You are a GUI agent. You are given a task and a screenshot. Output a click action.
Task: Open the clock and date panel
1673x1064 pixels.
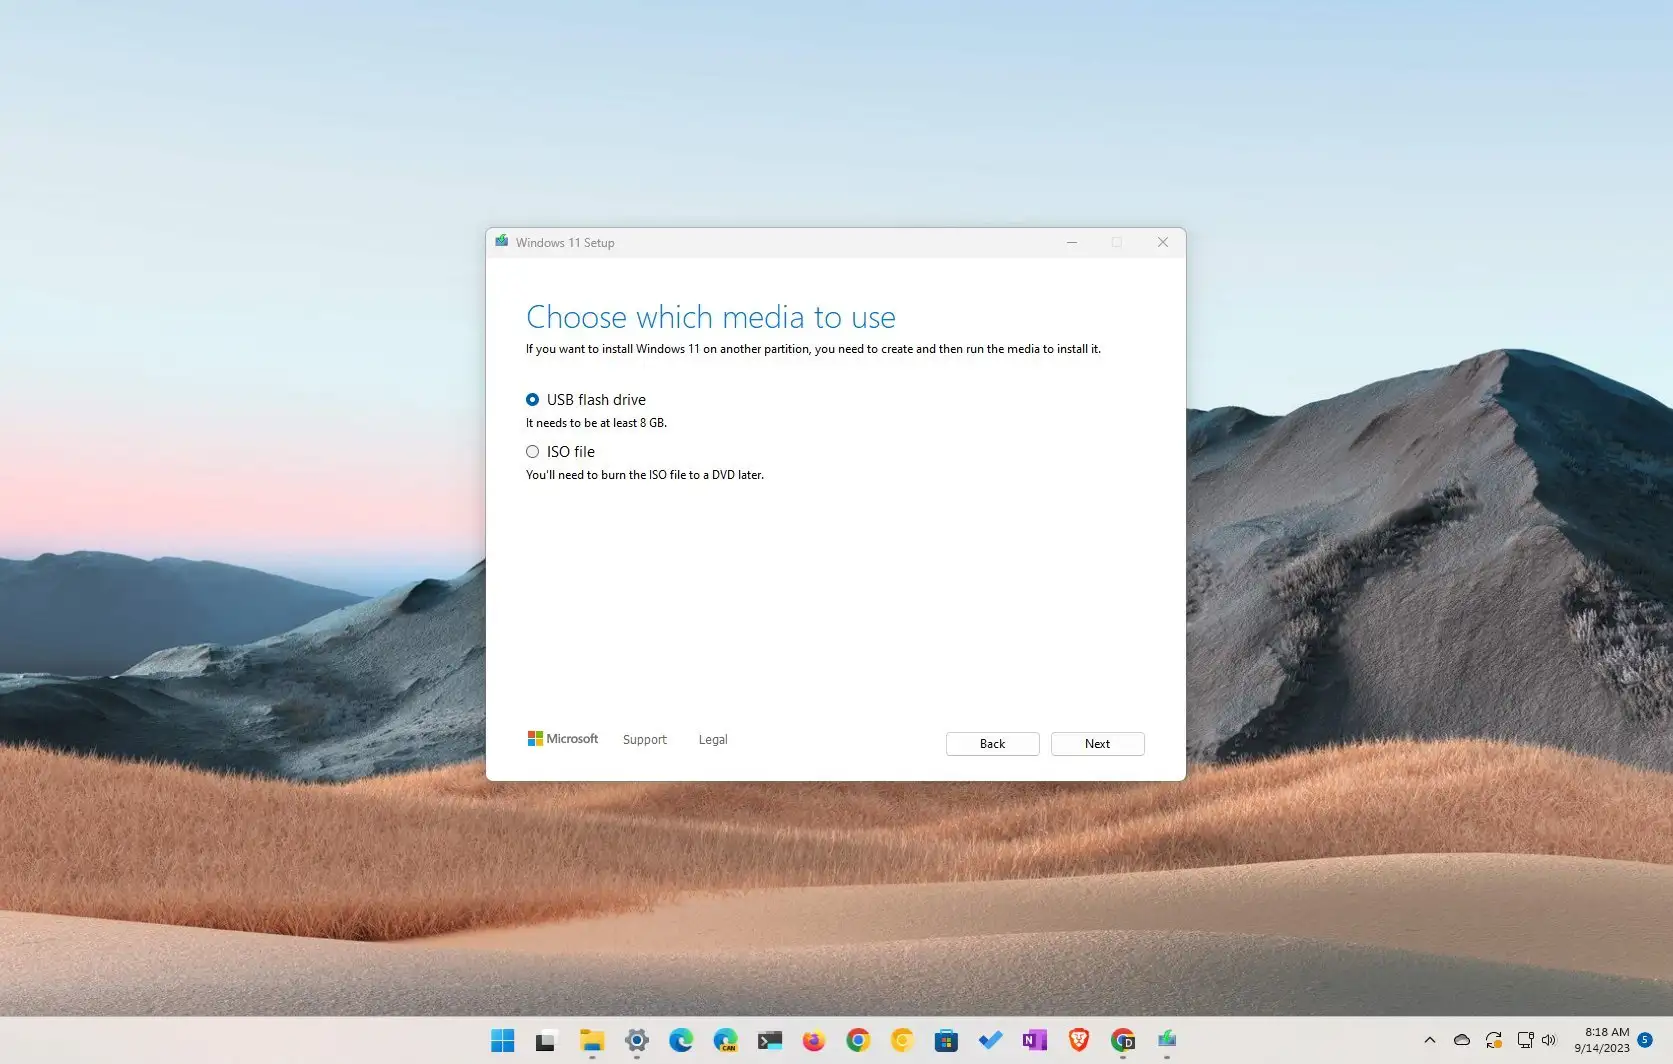1602,1040
